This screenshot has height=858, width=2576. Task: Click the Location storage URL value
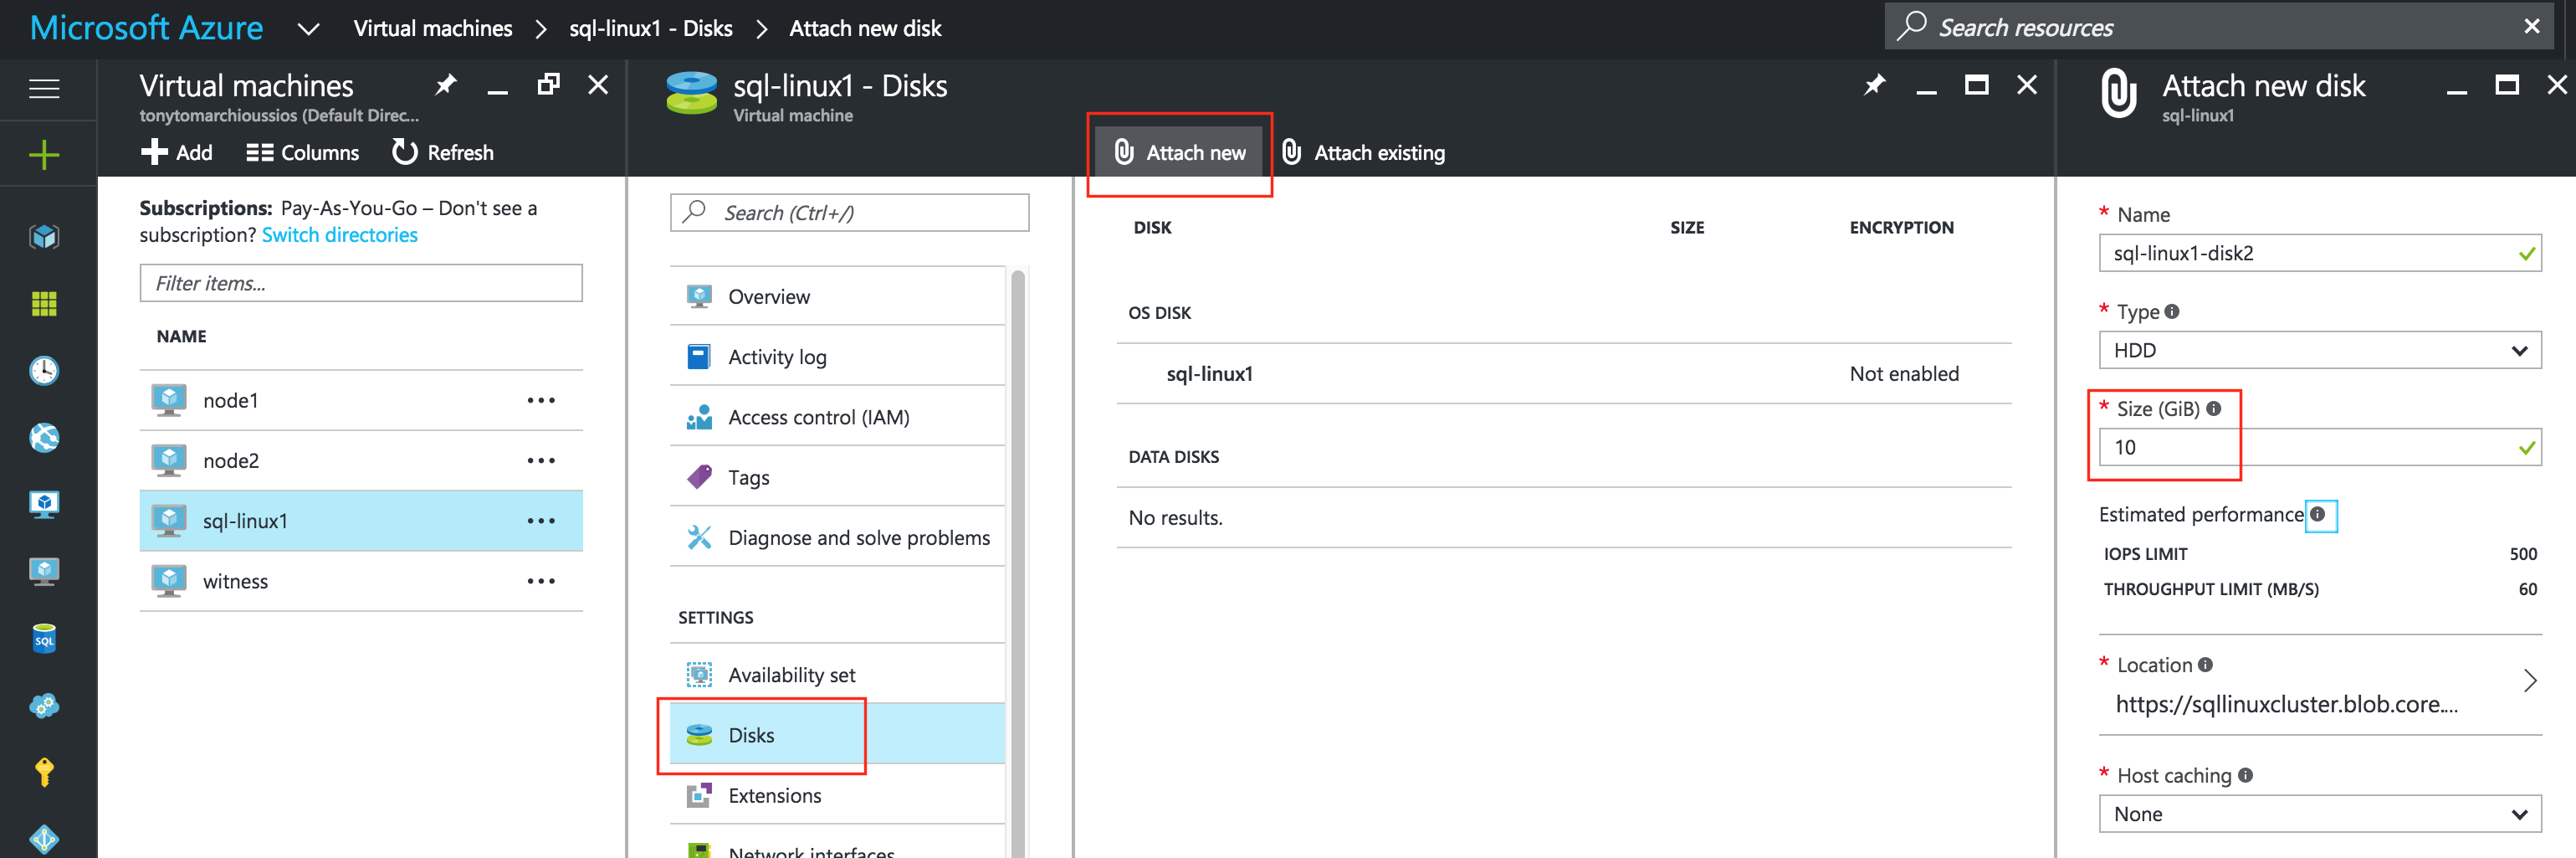[2286, 704]
